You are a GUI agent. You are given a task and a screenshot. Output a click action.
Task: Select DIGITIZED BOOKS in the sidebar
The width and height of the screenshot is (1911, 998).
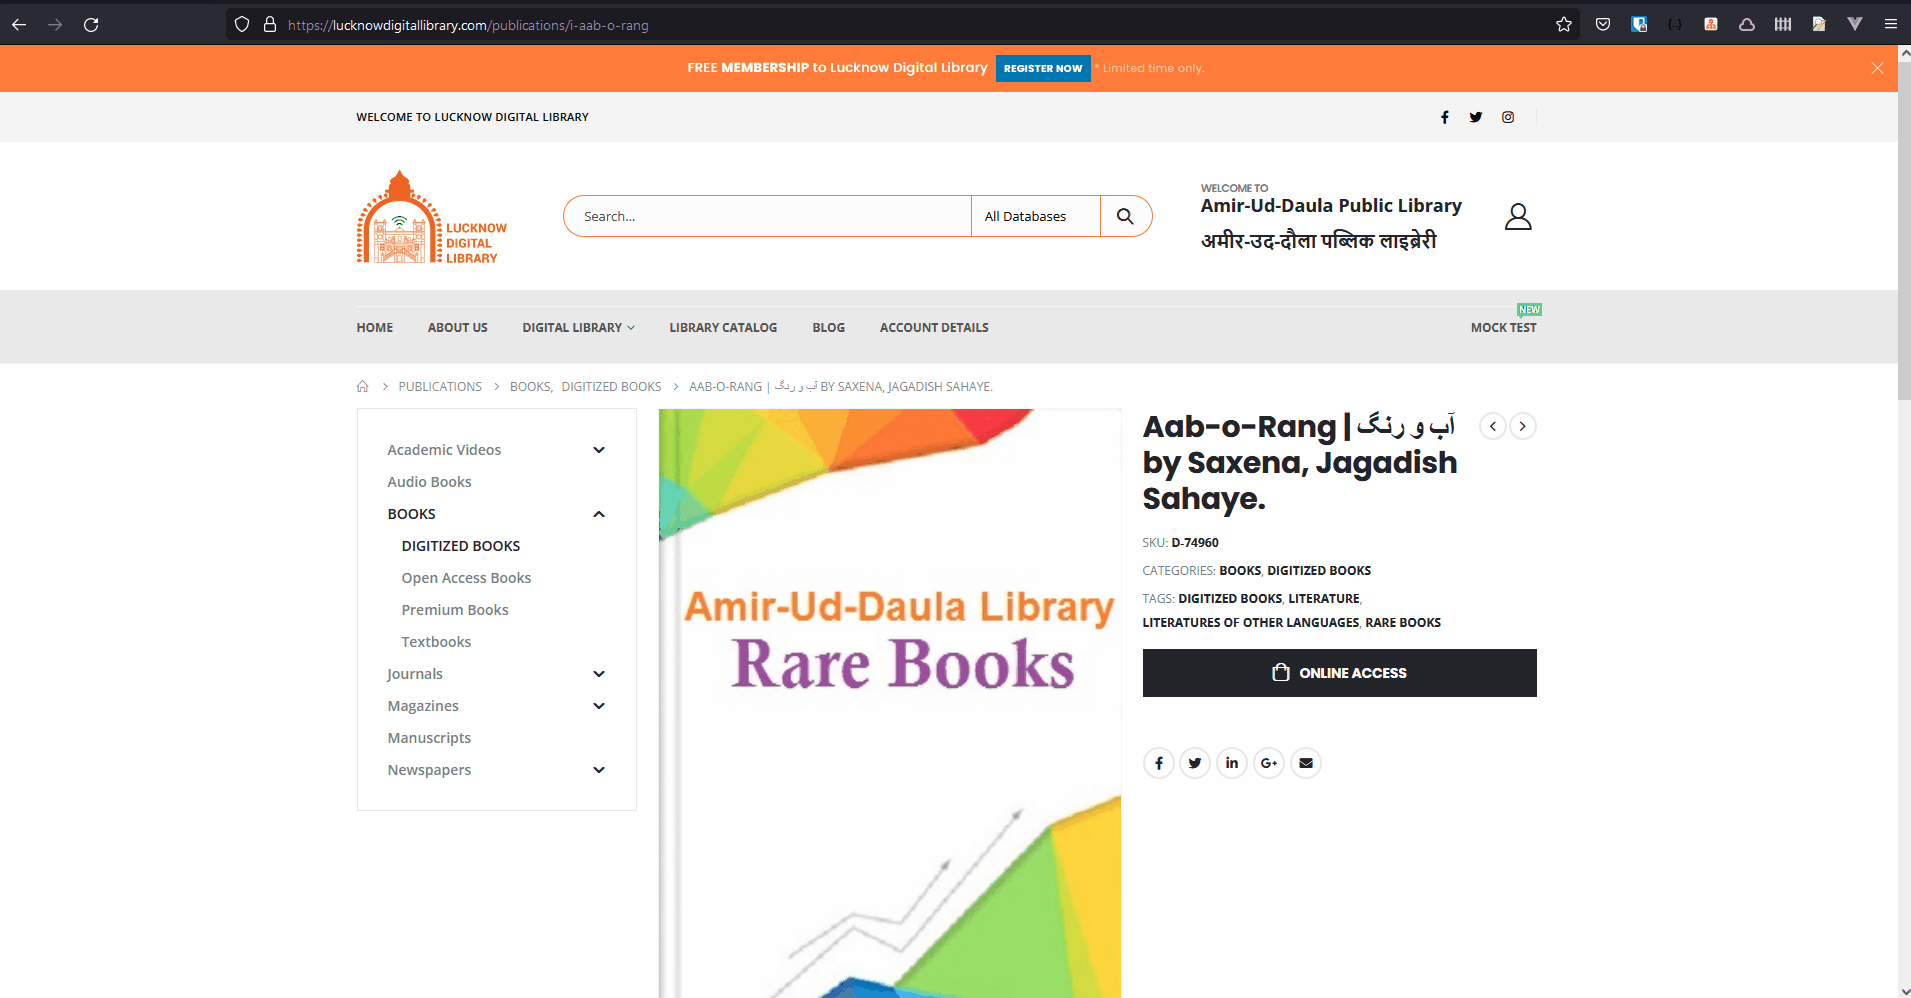point(461,546)
